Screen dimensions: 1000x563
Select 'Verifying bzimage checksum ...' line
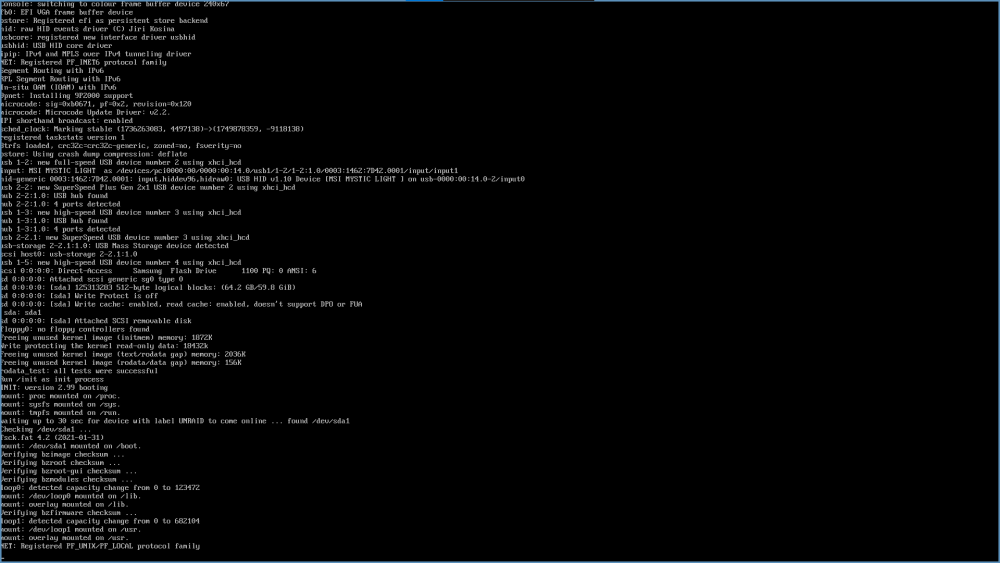(x=62, y=454)
